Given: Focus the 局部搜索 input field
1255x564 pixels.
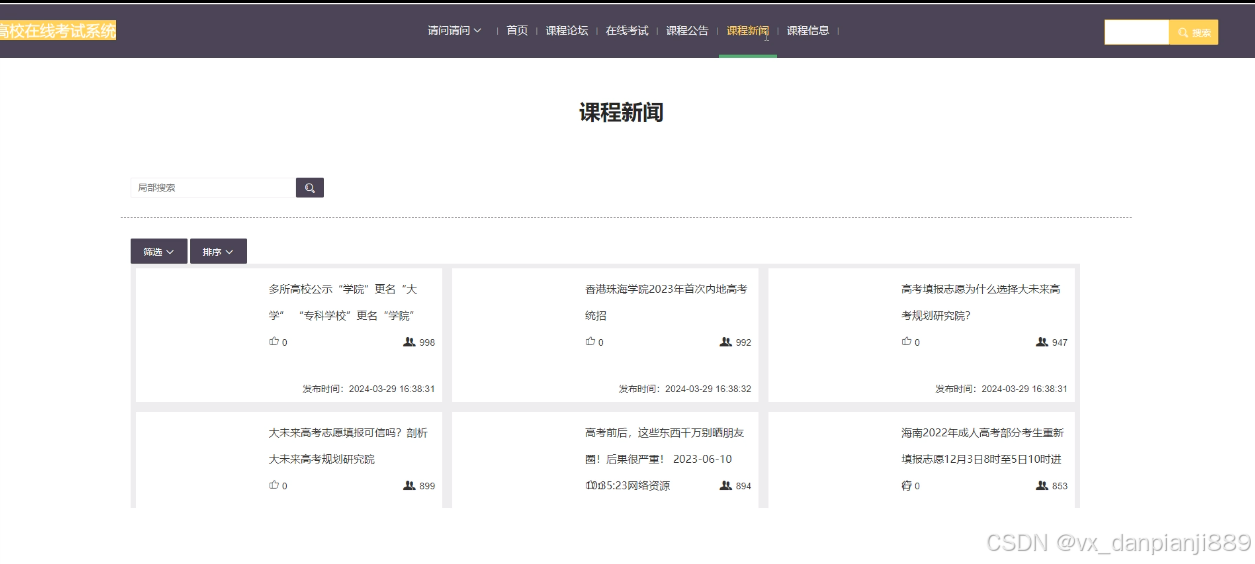Looking at the screenshot, I should pos(213,188).
